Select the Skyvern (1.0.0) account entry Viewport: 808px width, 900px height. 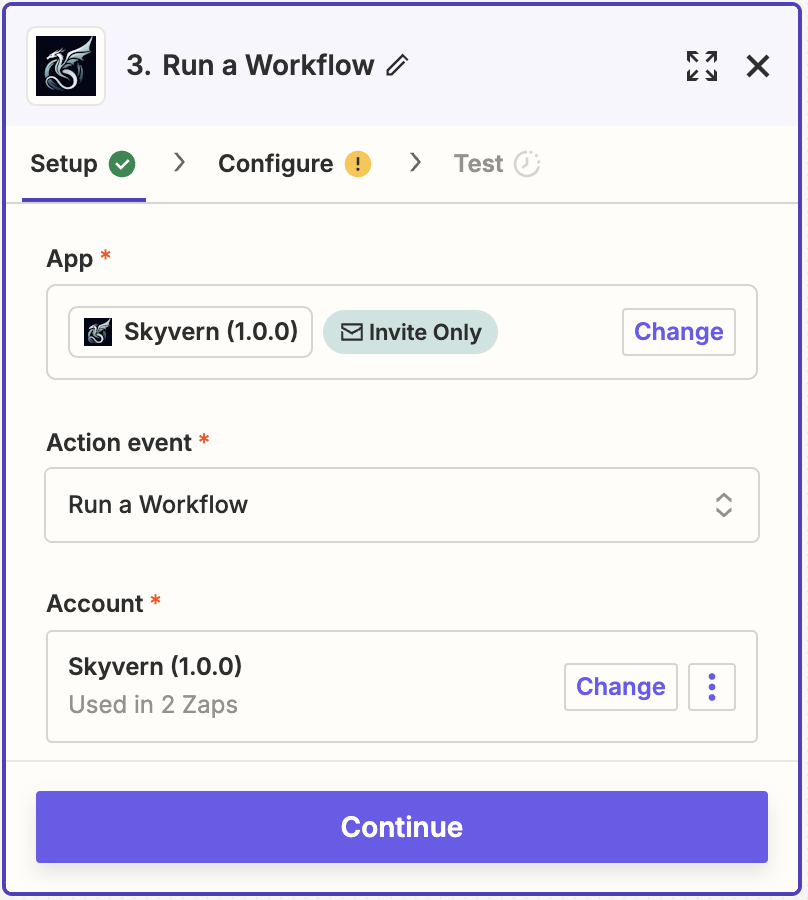click(x=155, y=666)
